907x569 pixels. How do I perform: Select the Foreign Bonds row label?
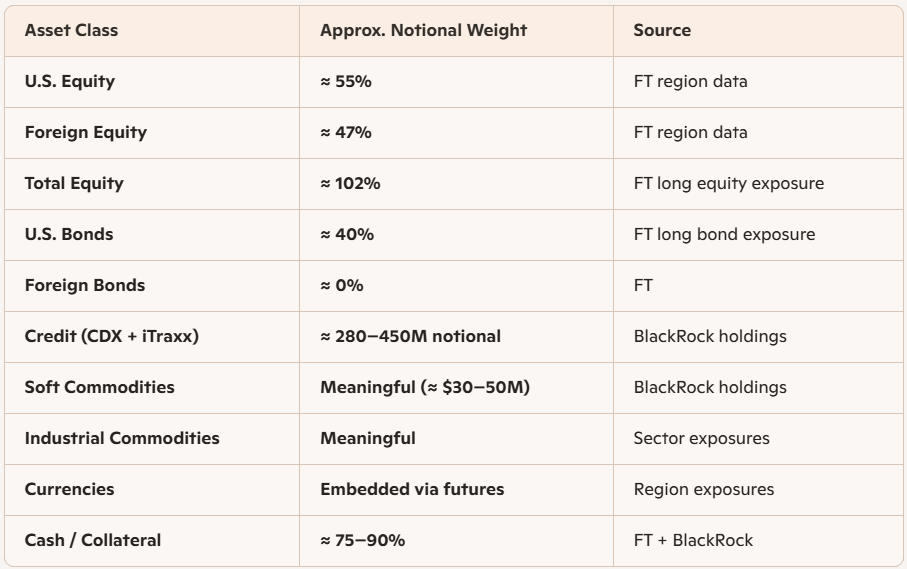pos(85,285)
